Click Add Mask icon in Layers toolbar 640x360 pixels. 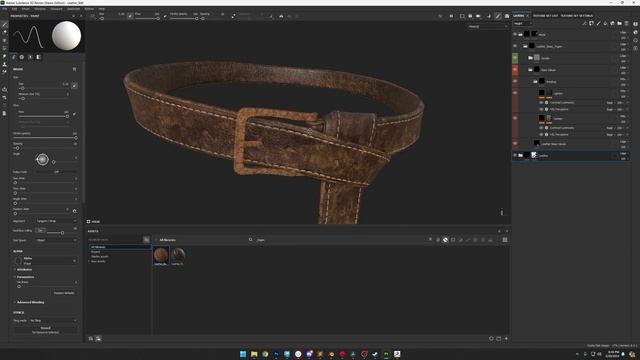[591, 24]
